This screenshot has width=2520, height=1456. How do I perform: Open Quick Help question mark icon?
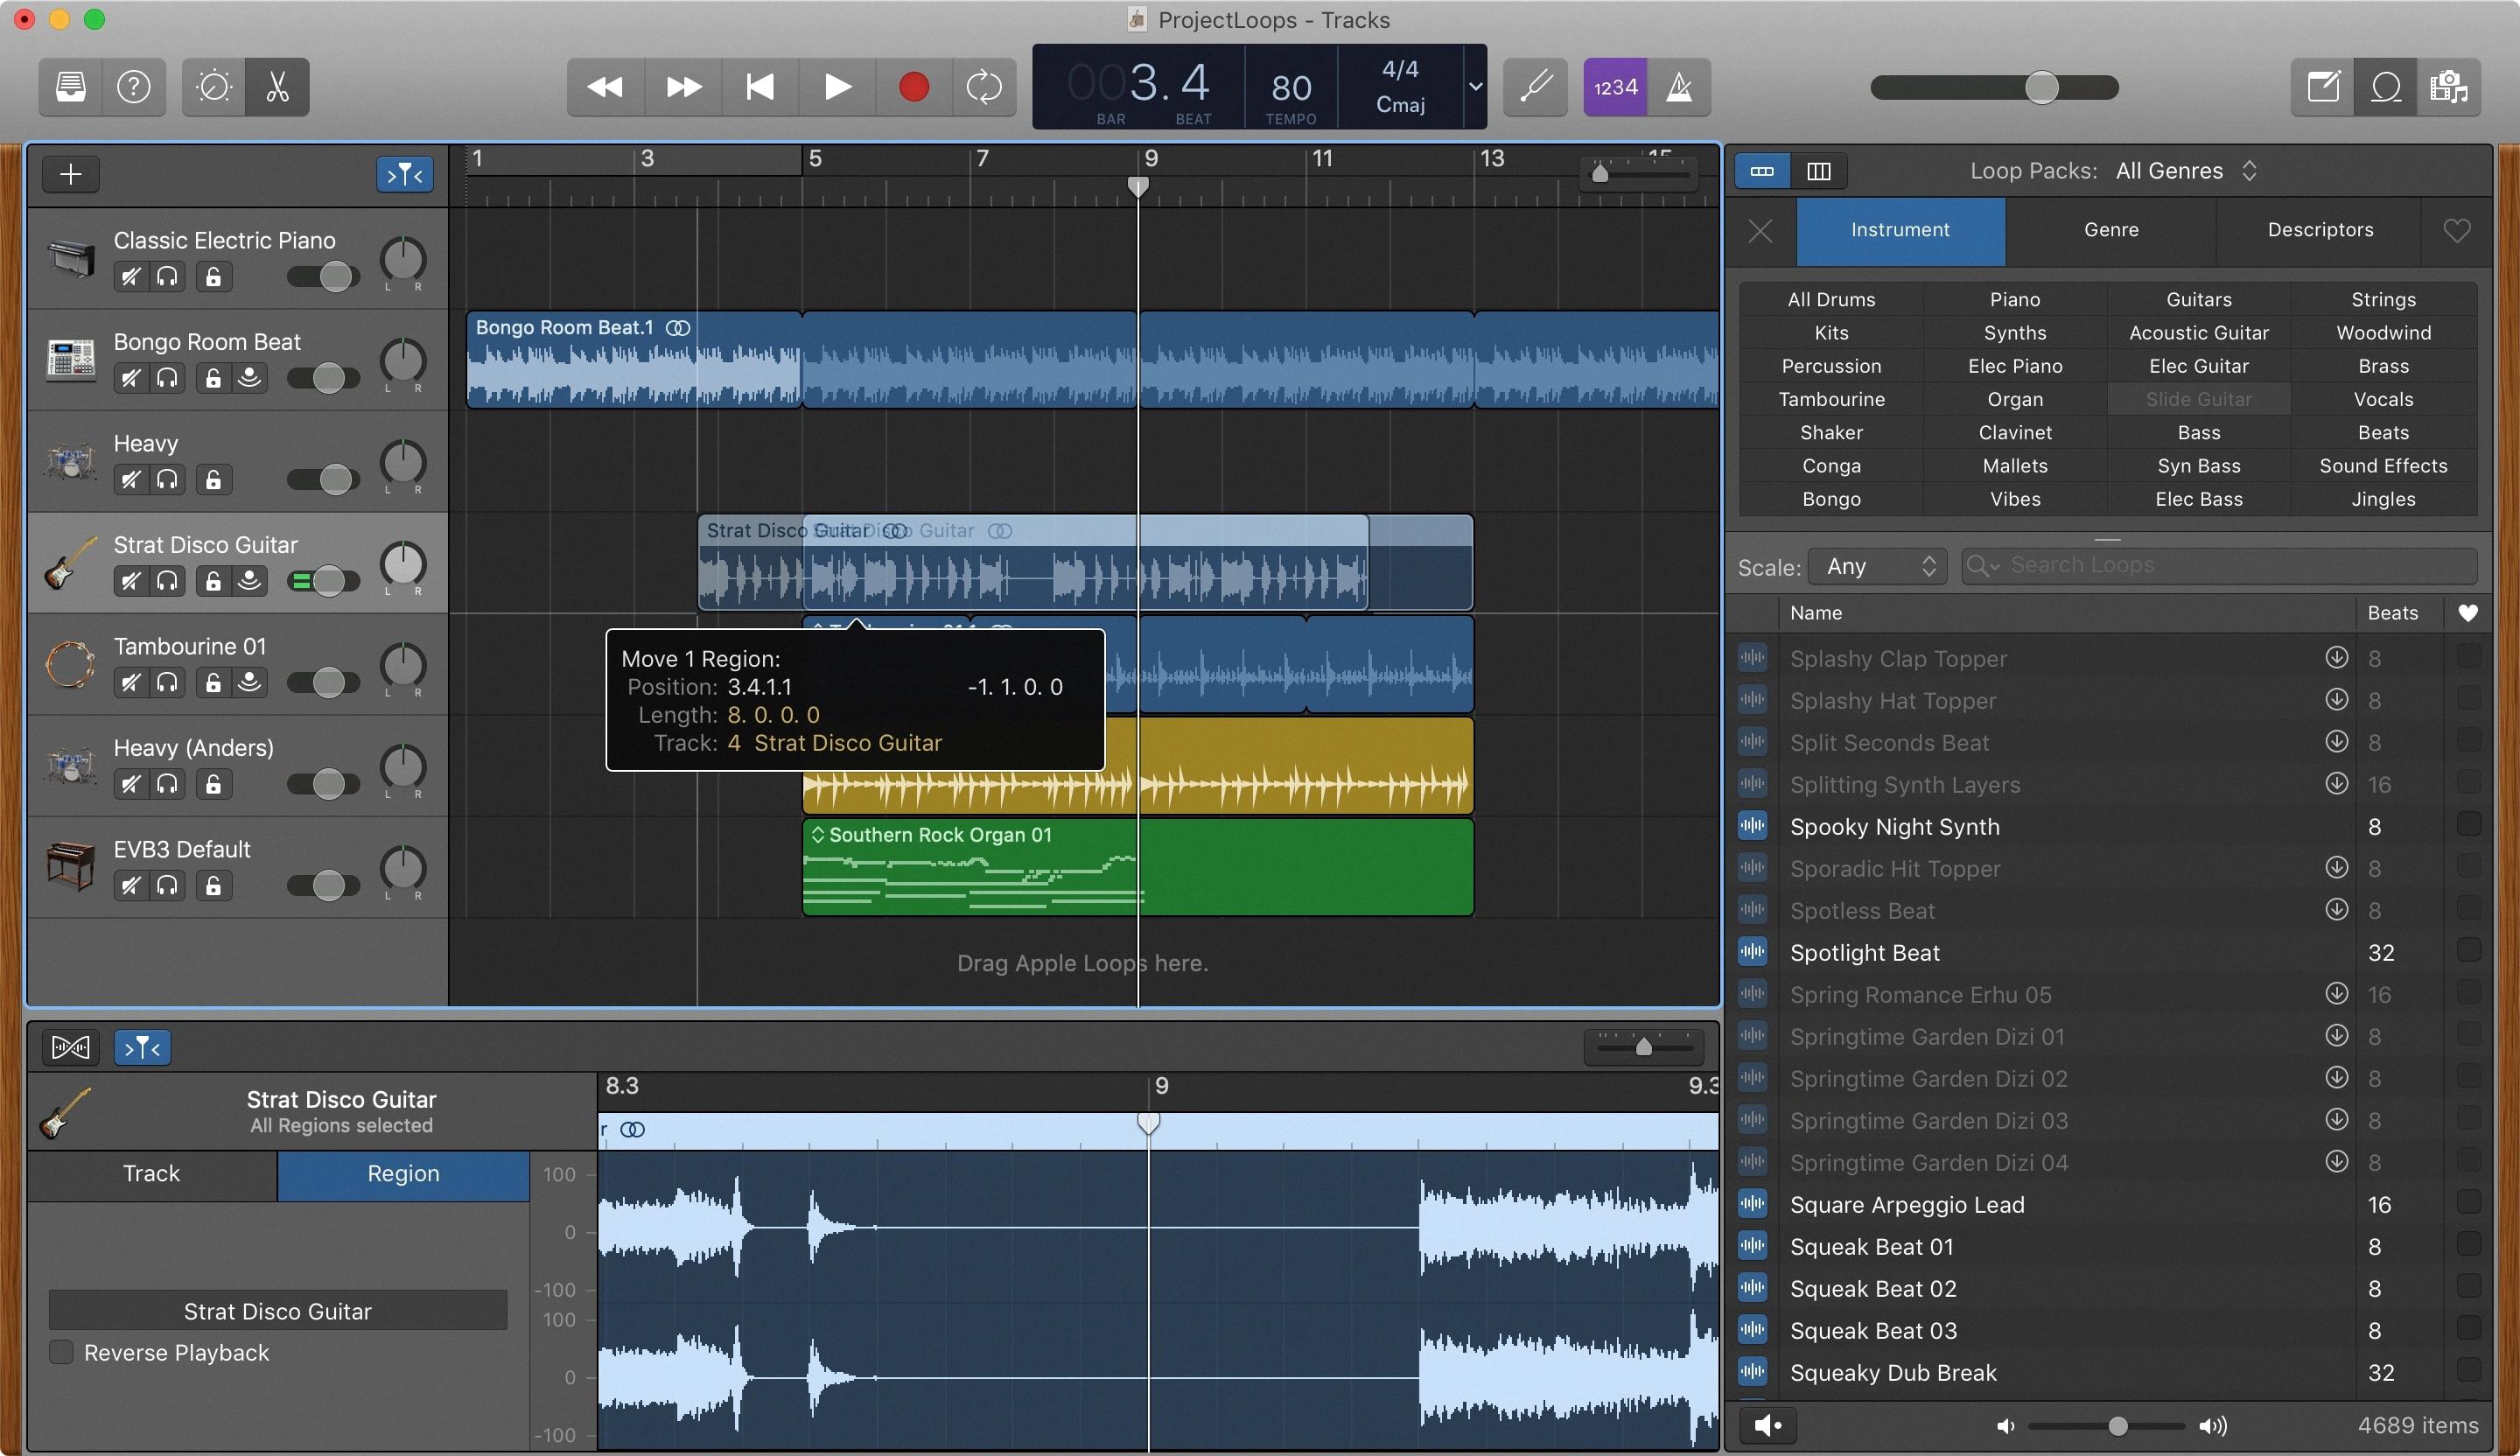(x=134, y=87)
